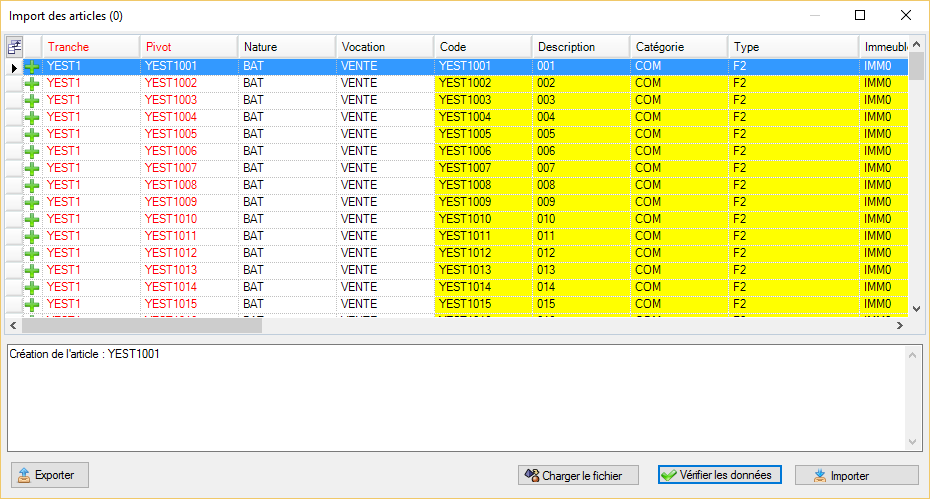Click the green plus icon on row YEST1005
Image resolution: width=930 pixels, height=499 pixels.
click(x=32, y=134)
